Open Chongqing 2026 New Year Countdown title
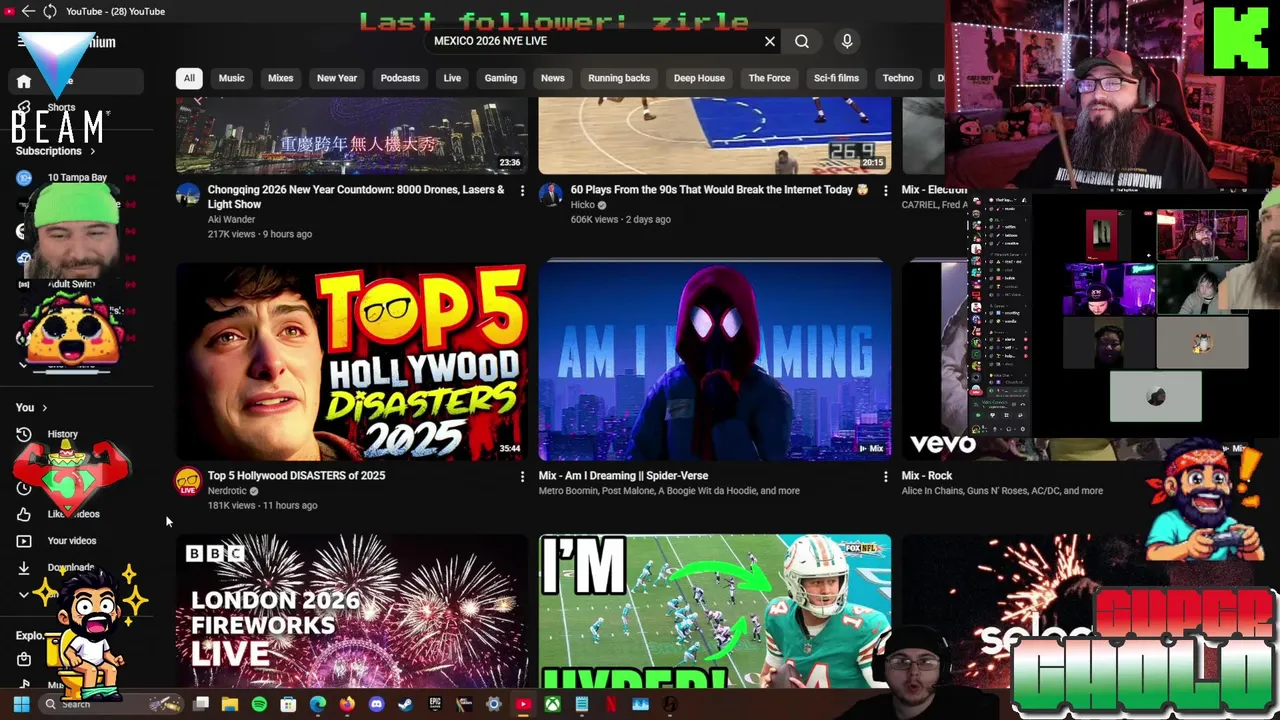1280x720 pixels. 356,197
